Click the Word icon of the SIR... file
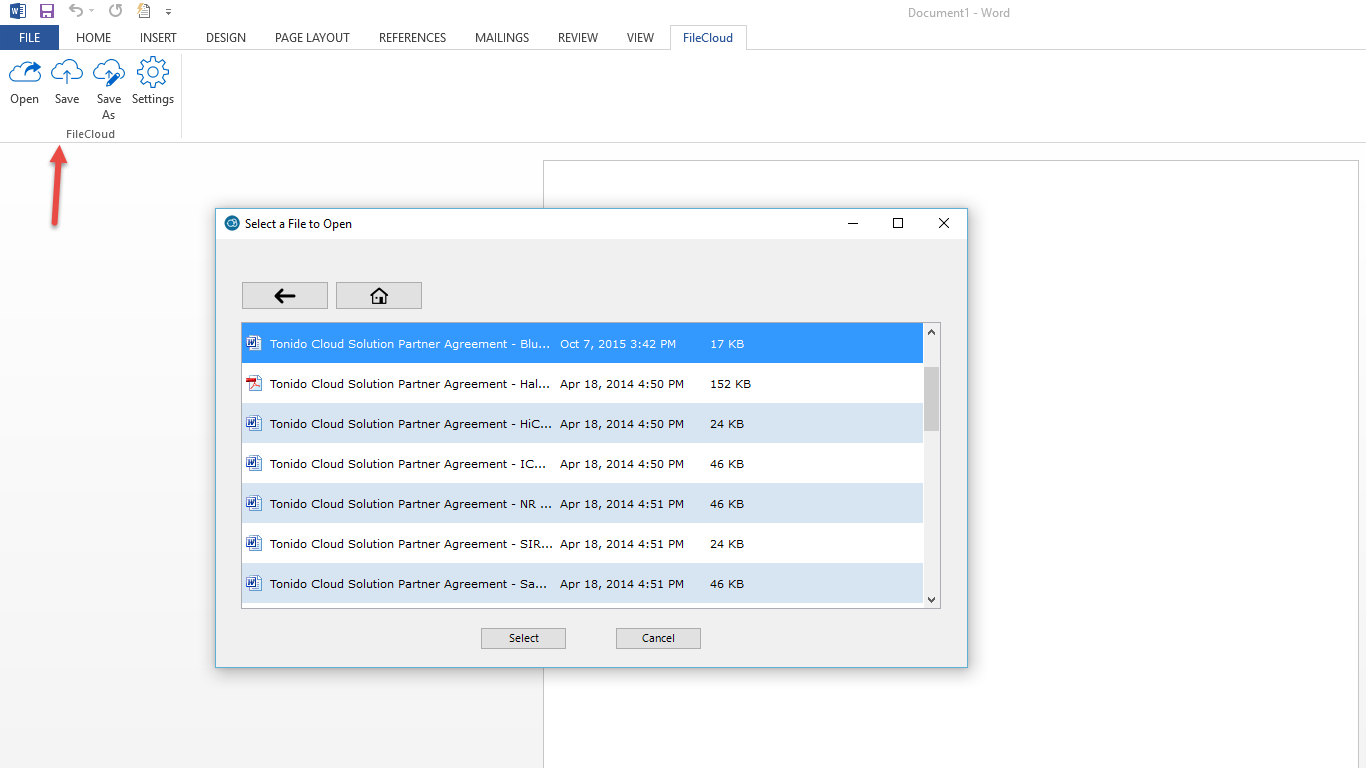This screenshot has height=768, width=1366. [x=254, y=543]
